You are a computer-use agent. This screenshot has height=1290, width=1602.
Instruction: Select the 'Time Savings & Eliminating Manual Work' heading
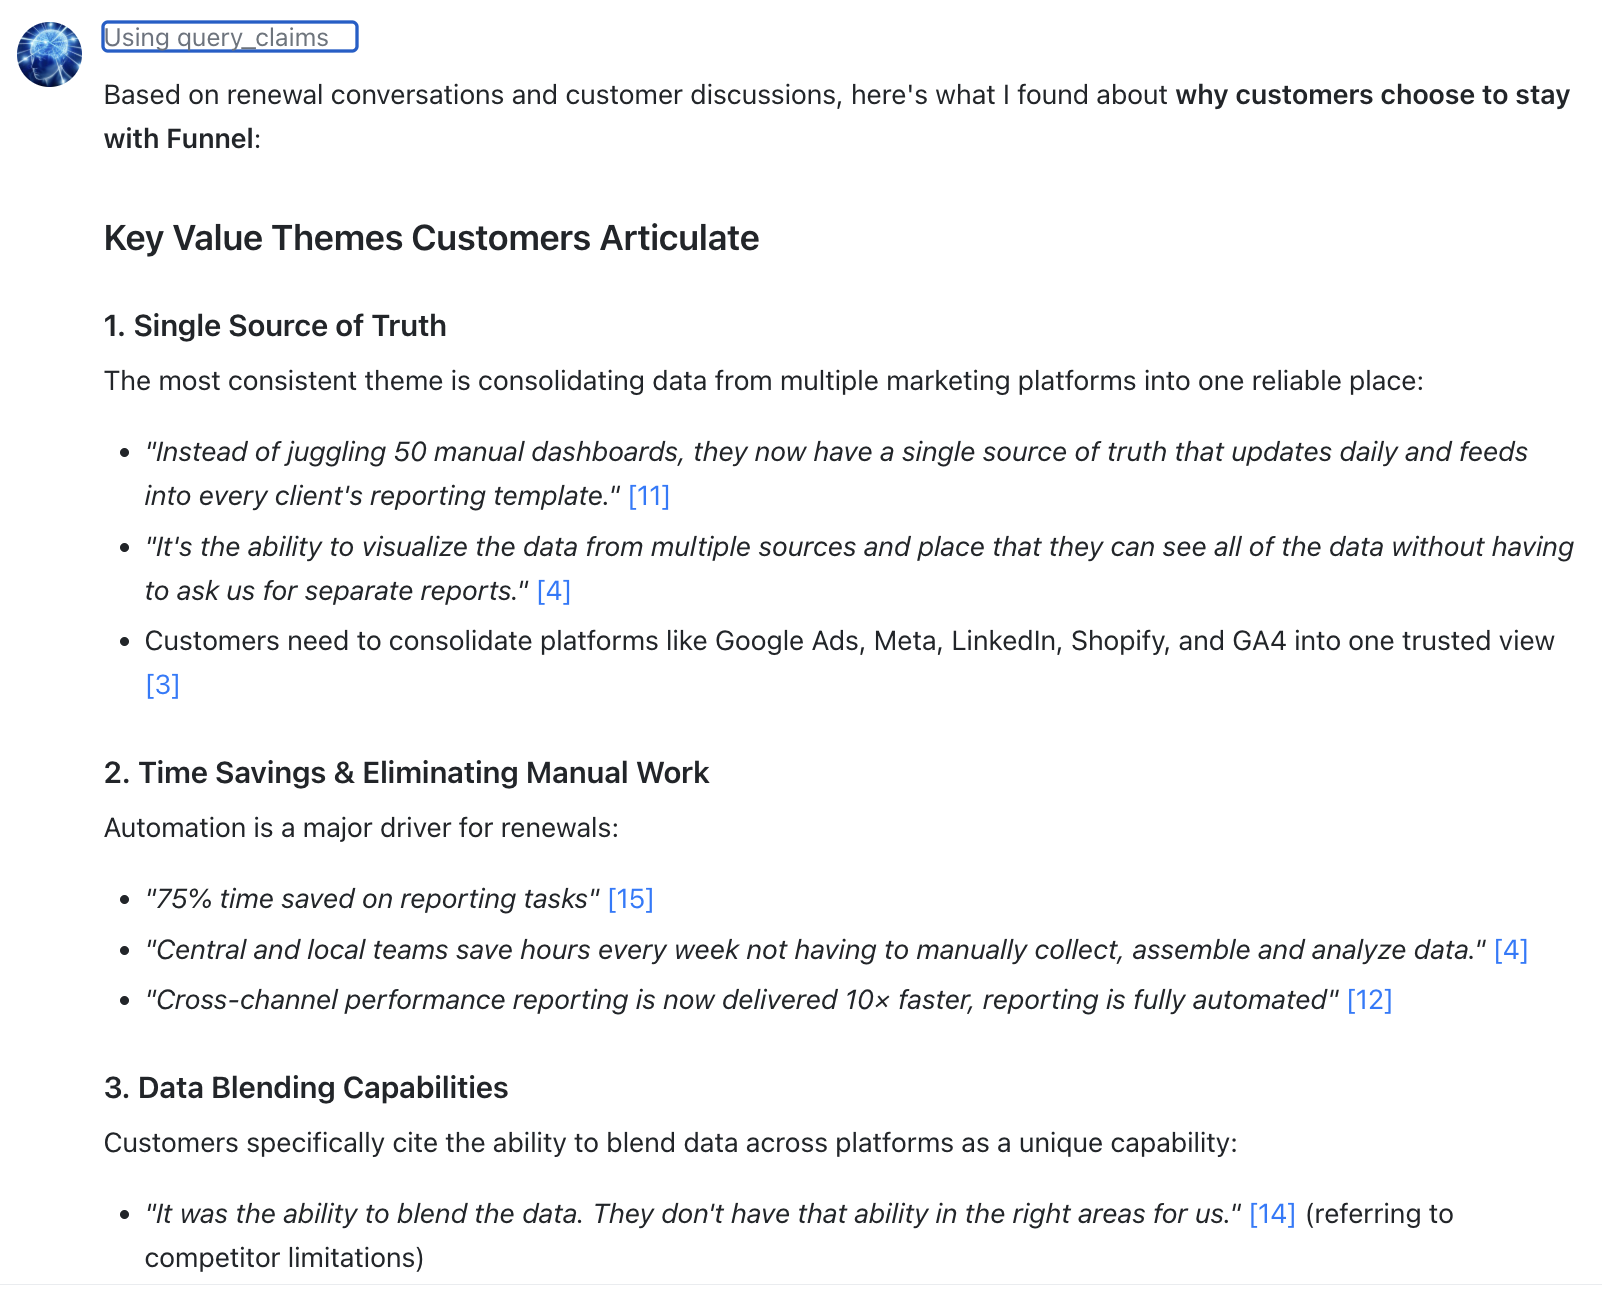[406, 773]
